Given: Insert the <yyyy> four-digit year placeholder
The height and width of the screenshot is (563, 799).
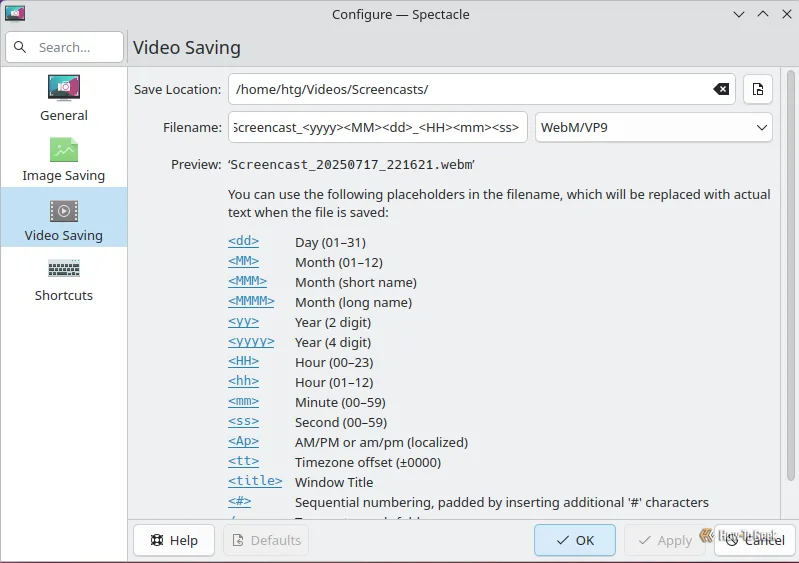Looking at the screenshot, I should click(251, 341).
